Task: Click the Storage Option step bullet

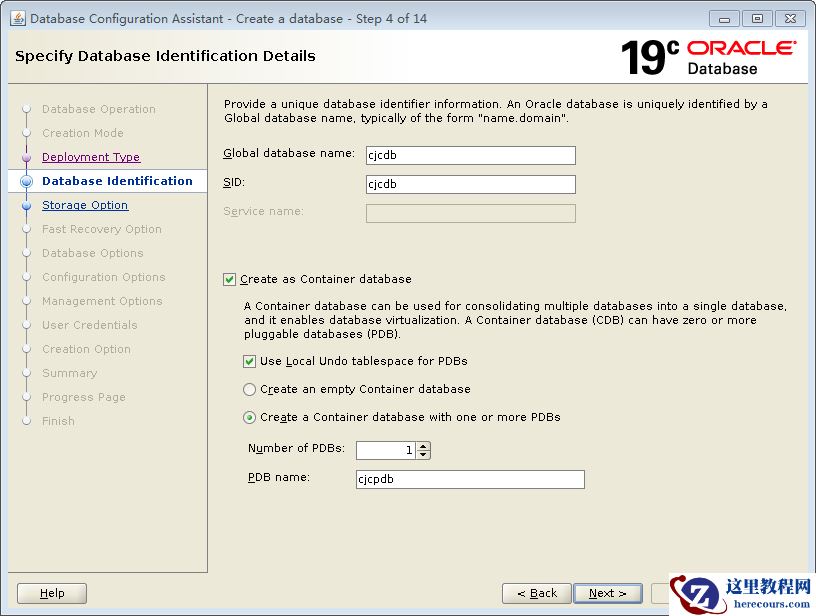Action: (x=27, y=206)
